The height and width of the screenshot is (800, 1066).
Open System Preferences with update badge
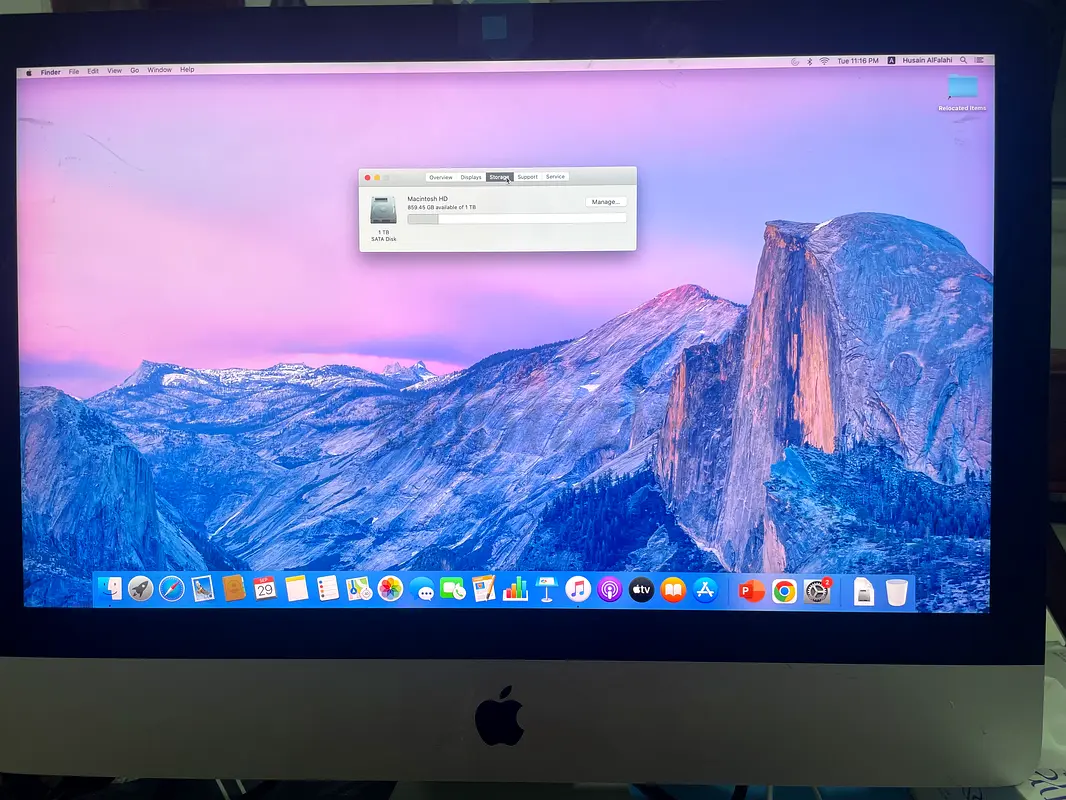click(x=816, y=591)
